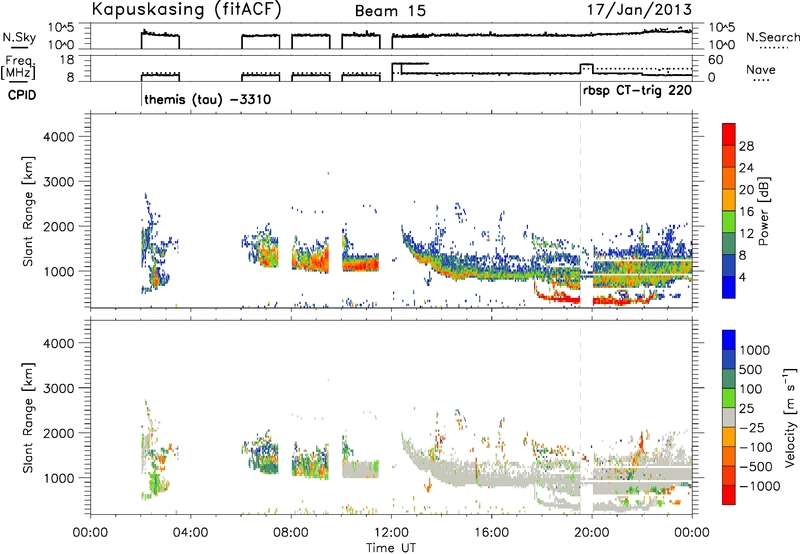800x554 pixels.
Task: Click the 'Beam 15' label
Action: tap(390, 11)
